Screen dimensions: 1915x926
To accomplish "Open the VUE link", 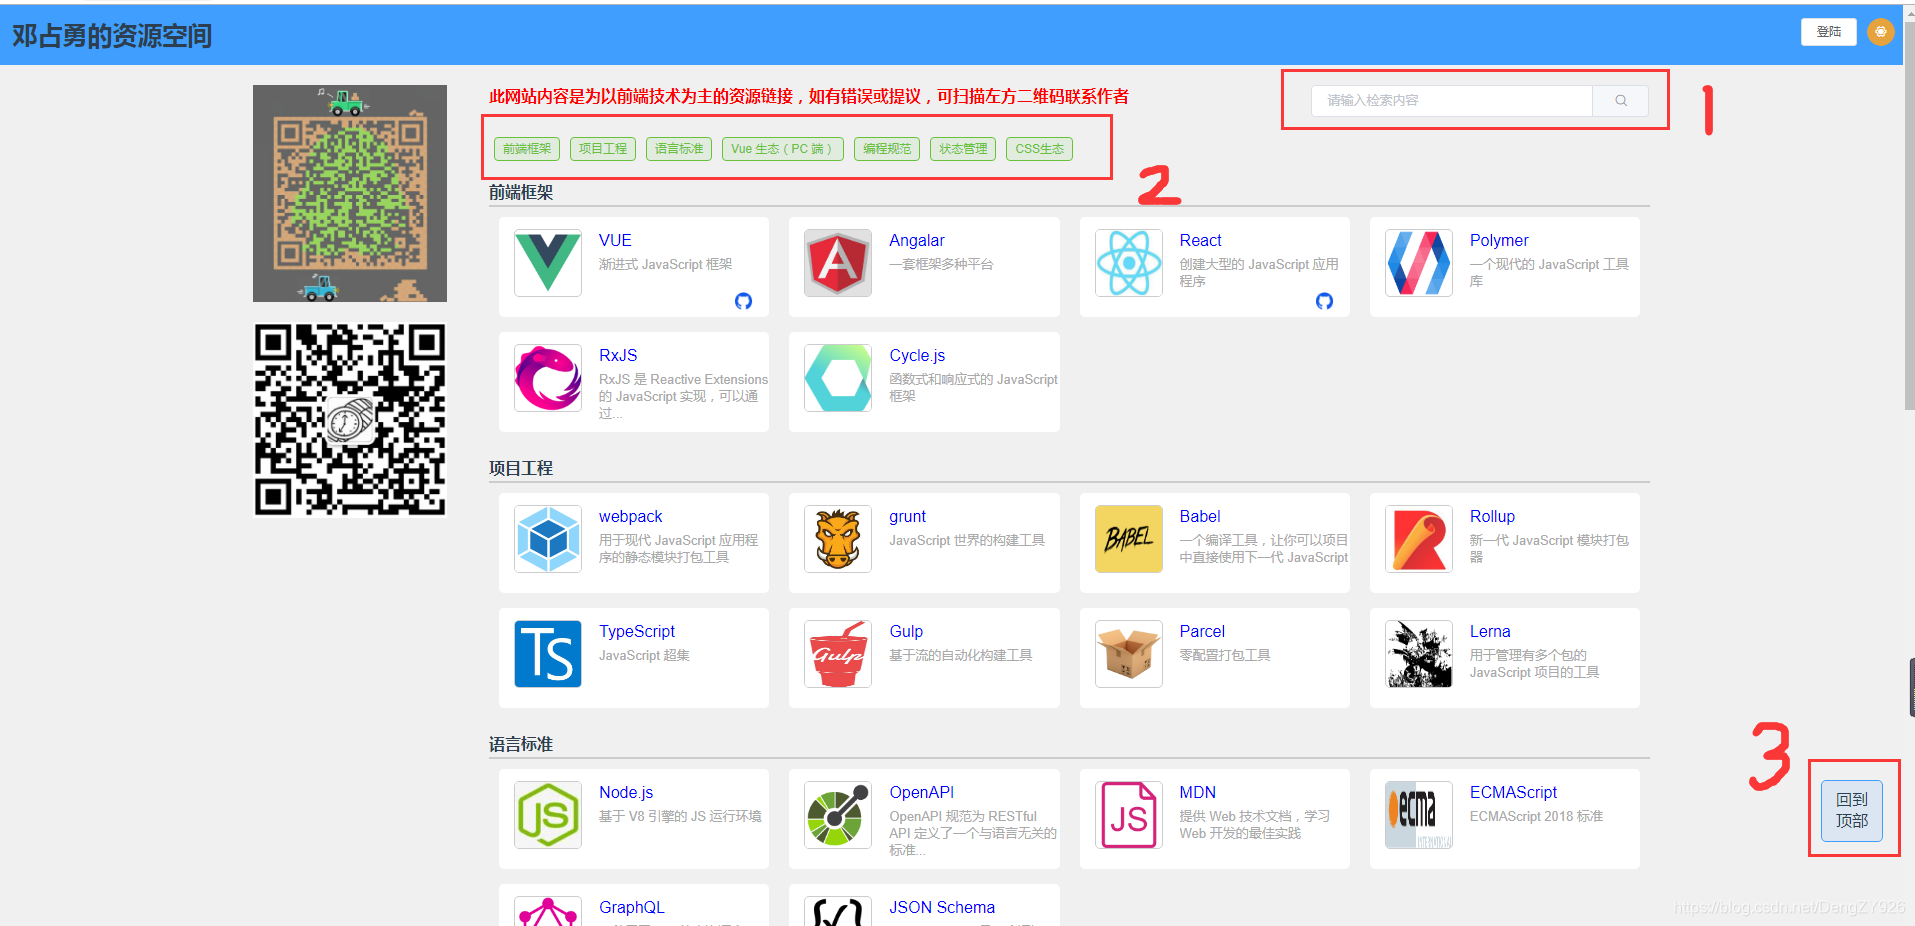I will (615, 240).
